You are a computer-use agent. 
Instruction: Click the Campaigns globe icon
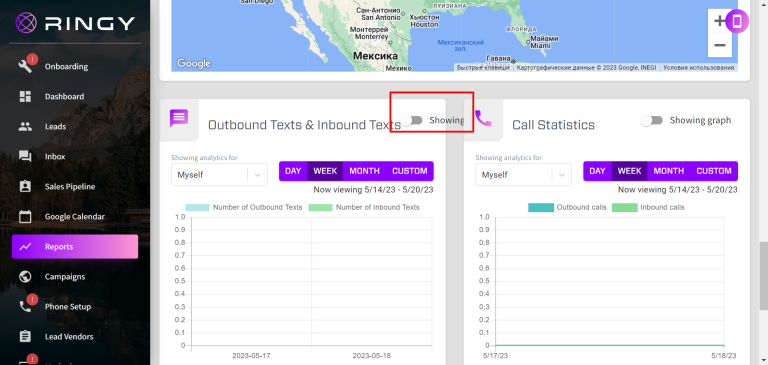25,276
